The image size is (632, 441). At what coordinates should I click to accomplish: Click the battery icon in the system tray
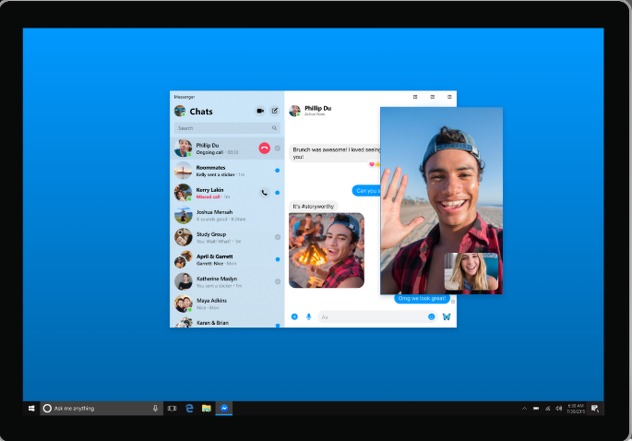[536, 408]
